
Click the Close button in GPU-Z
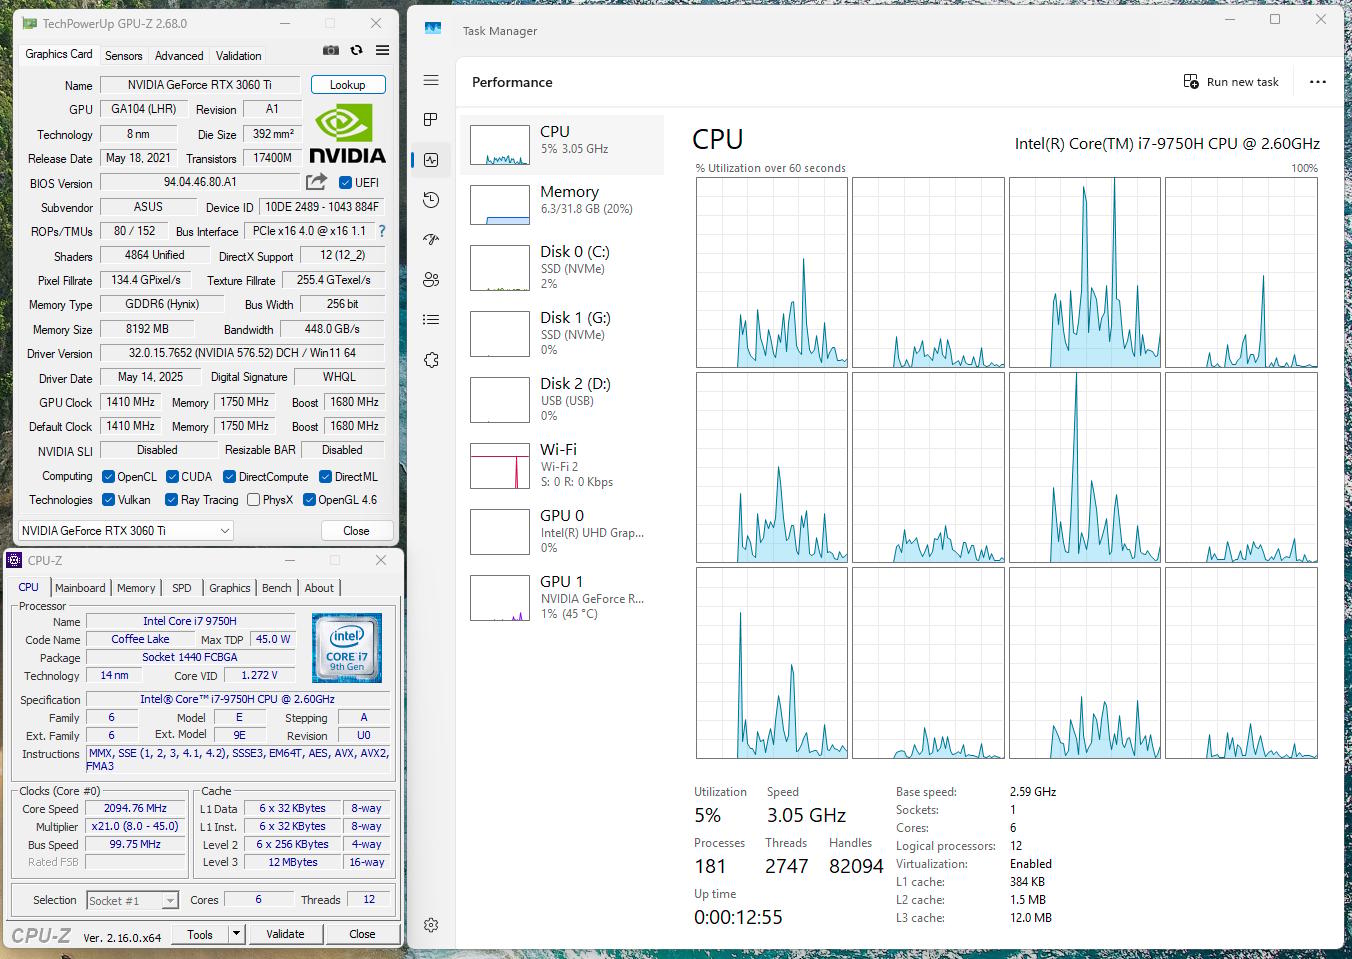pyautogui.click(x=356, y=531)
